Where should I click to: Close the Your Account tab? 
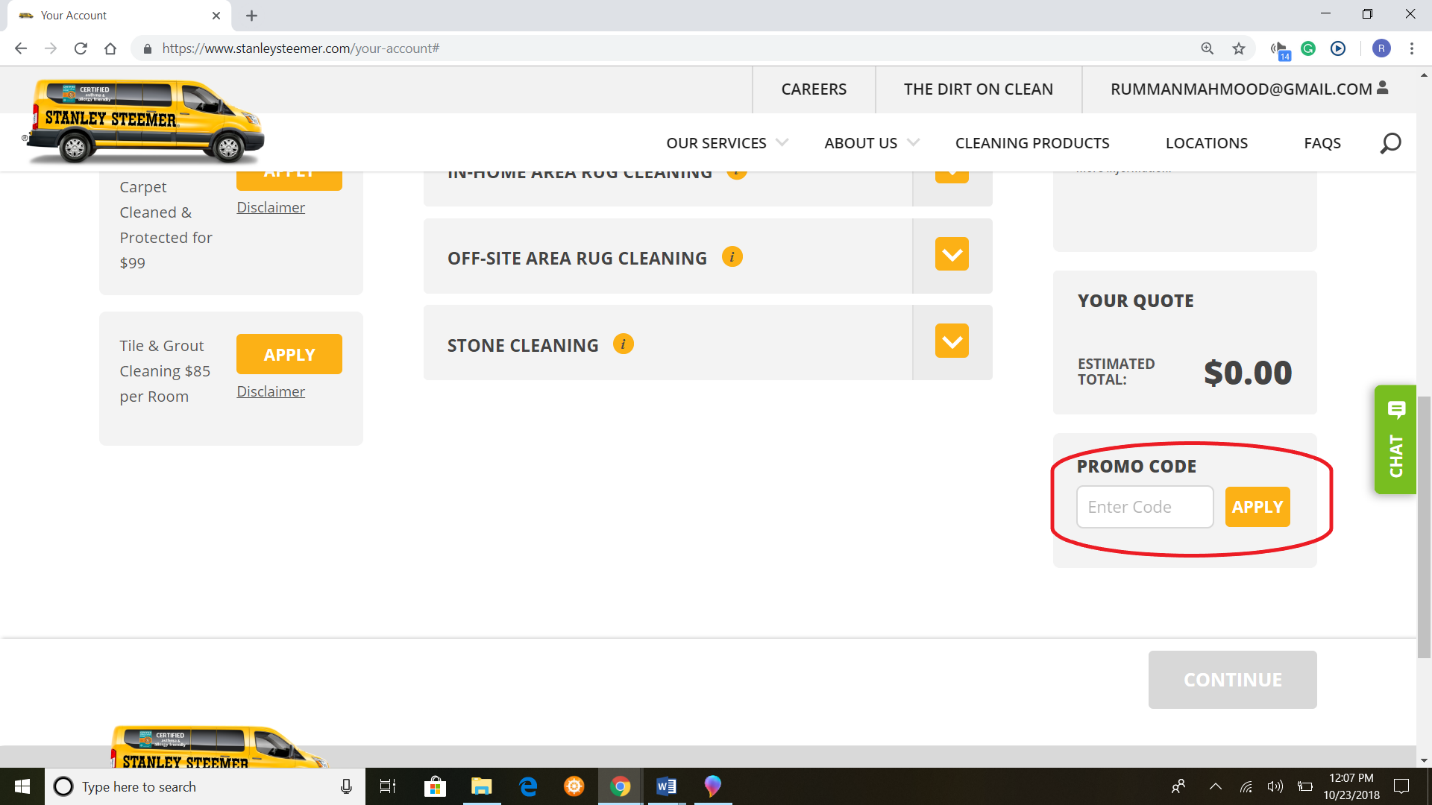click(x=218, y=15)
